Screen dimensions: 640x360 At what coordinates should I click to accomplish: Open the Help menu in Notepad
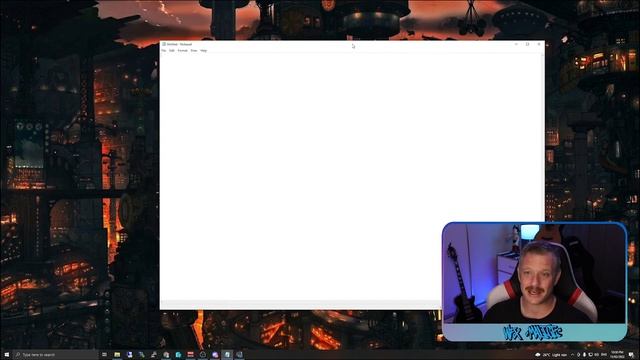click(x=203, y=51)
